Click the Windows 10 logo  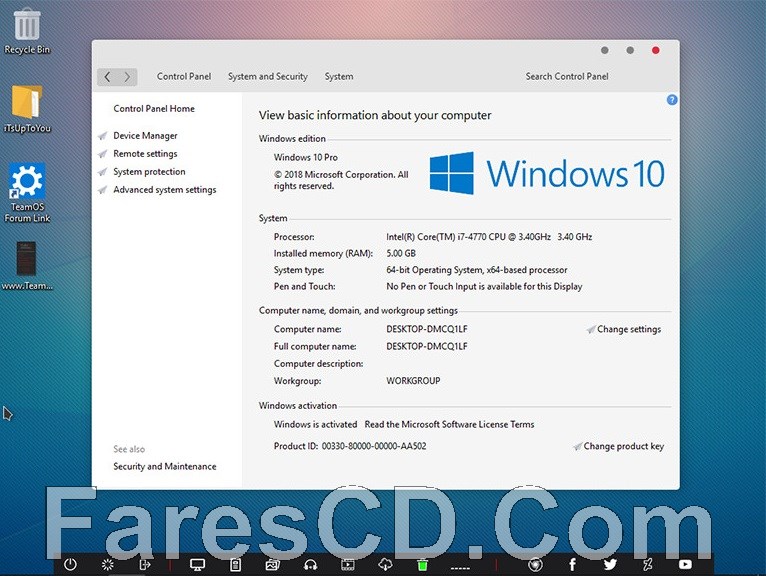[x=547, y=173]
